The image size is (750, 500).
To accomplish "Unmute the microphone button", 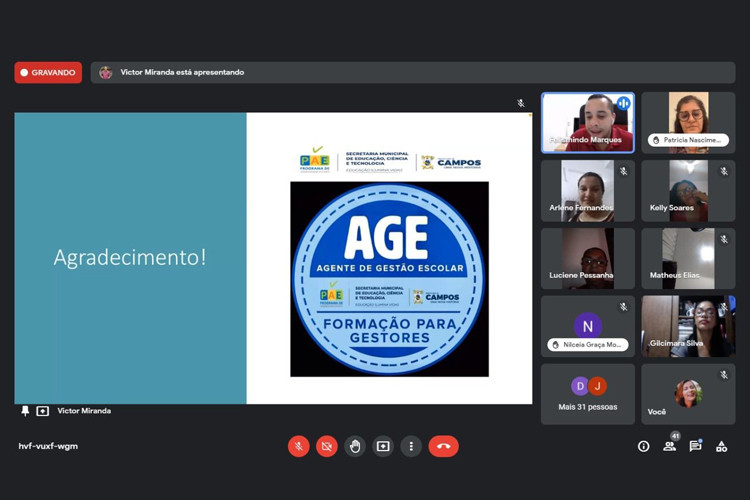I will point(298,446).
